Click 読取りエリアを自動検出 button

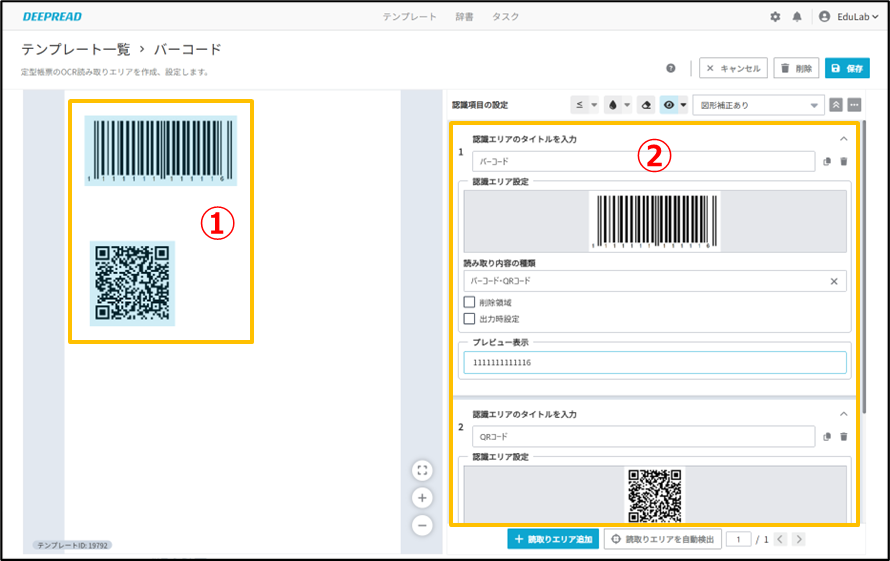(663, 539)
